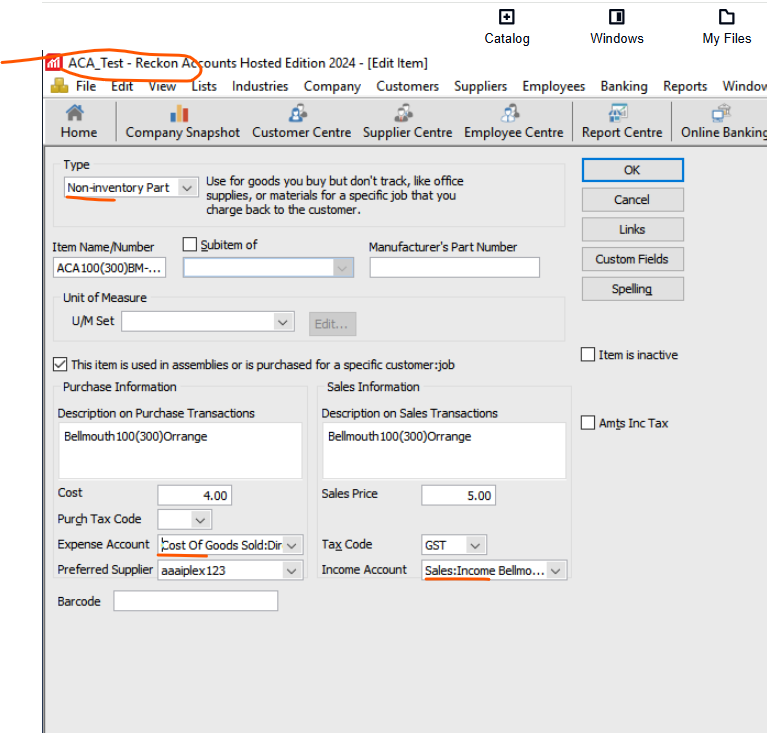Open the Preferred Supplier dropdown

(292, 570)
